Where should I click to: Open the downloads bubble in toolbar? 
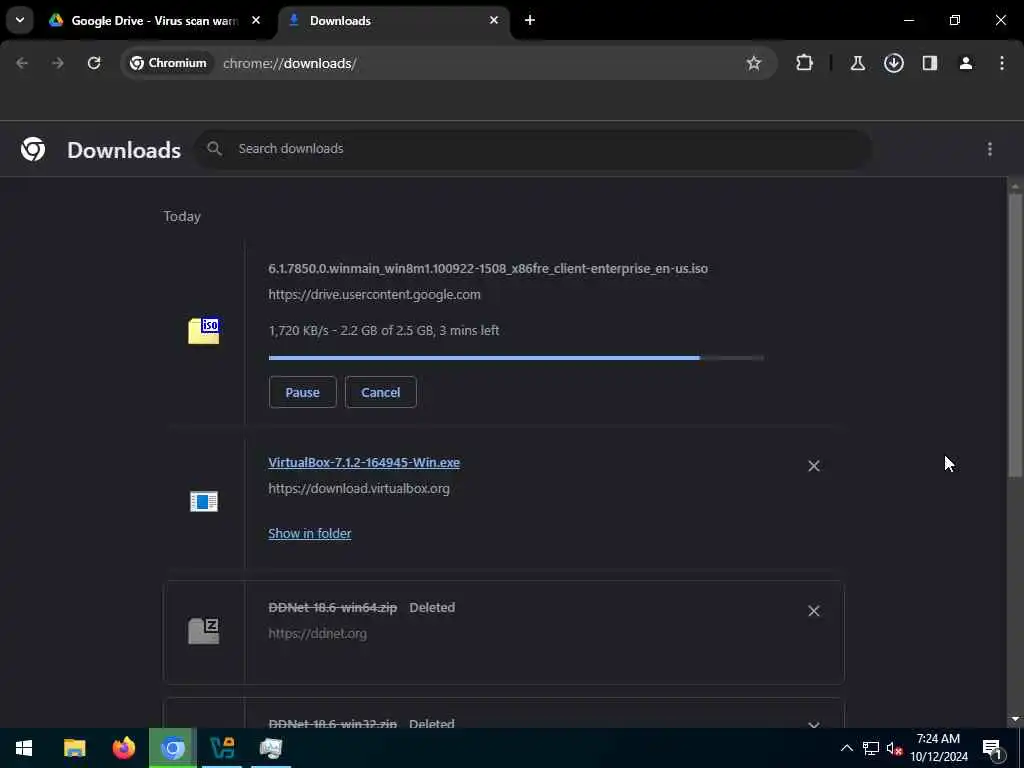click(x=893, y=63)
